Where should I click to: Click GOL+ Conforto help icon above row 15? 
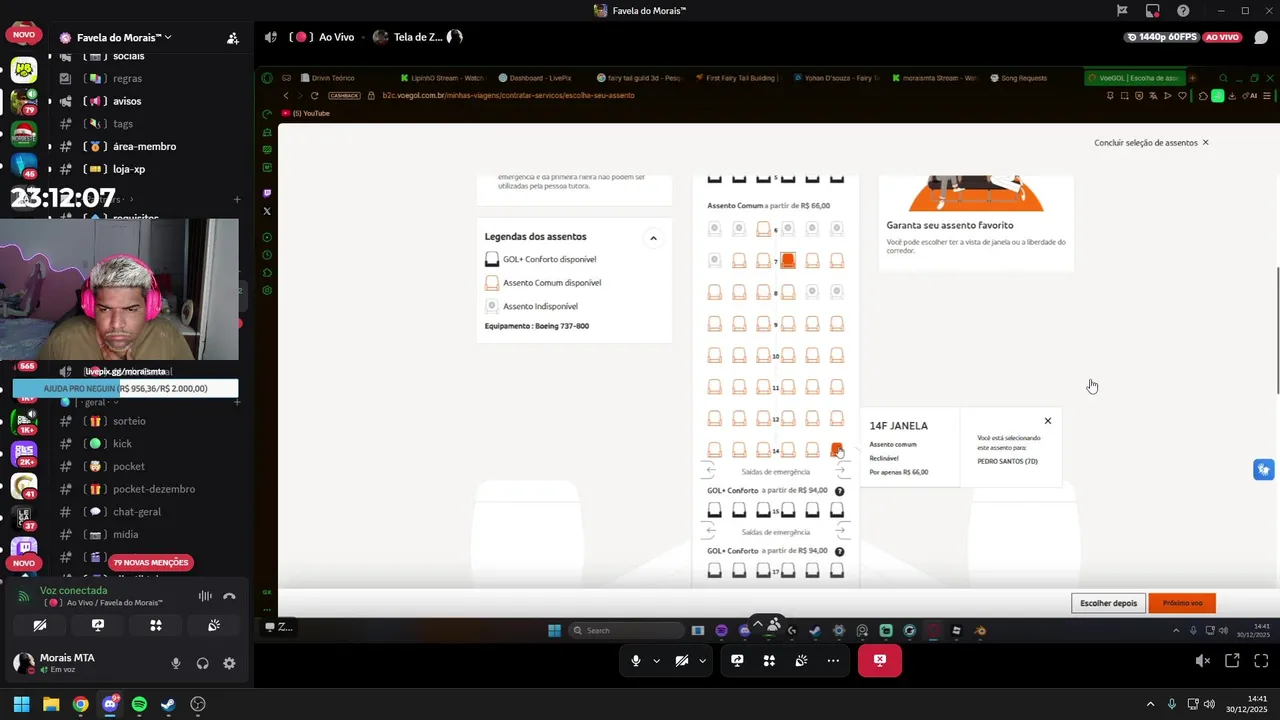pyautogui.click(x=839, y=491)
